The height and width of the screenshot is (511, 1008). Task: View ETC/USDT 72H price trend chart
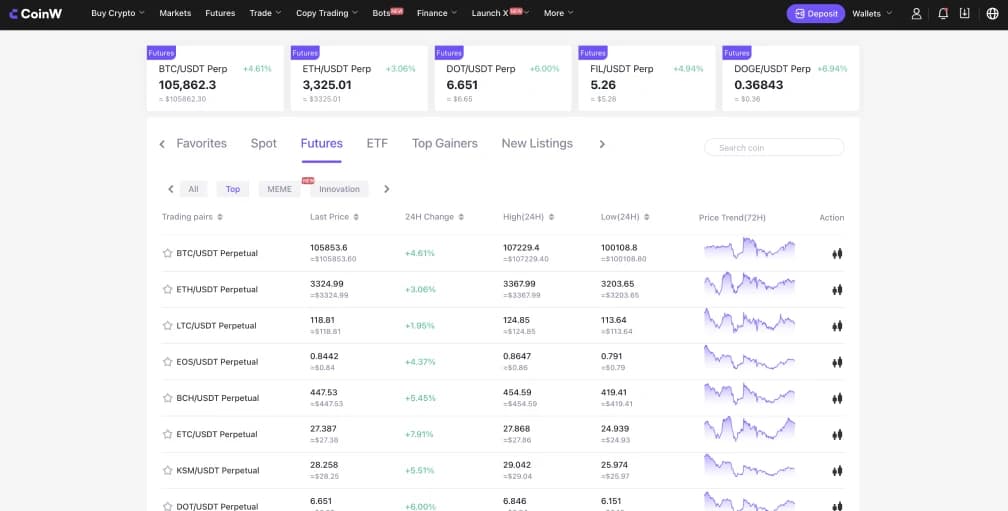tap(750, 429)
